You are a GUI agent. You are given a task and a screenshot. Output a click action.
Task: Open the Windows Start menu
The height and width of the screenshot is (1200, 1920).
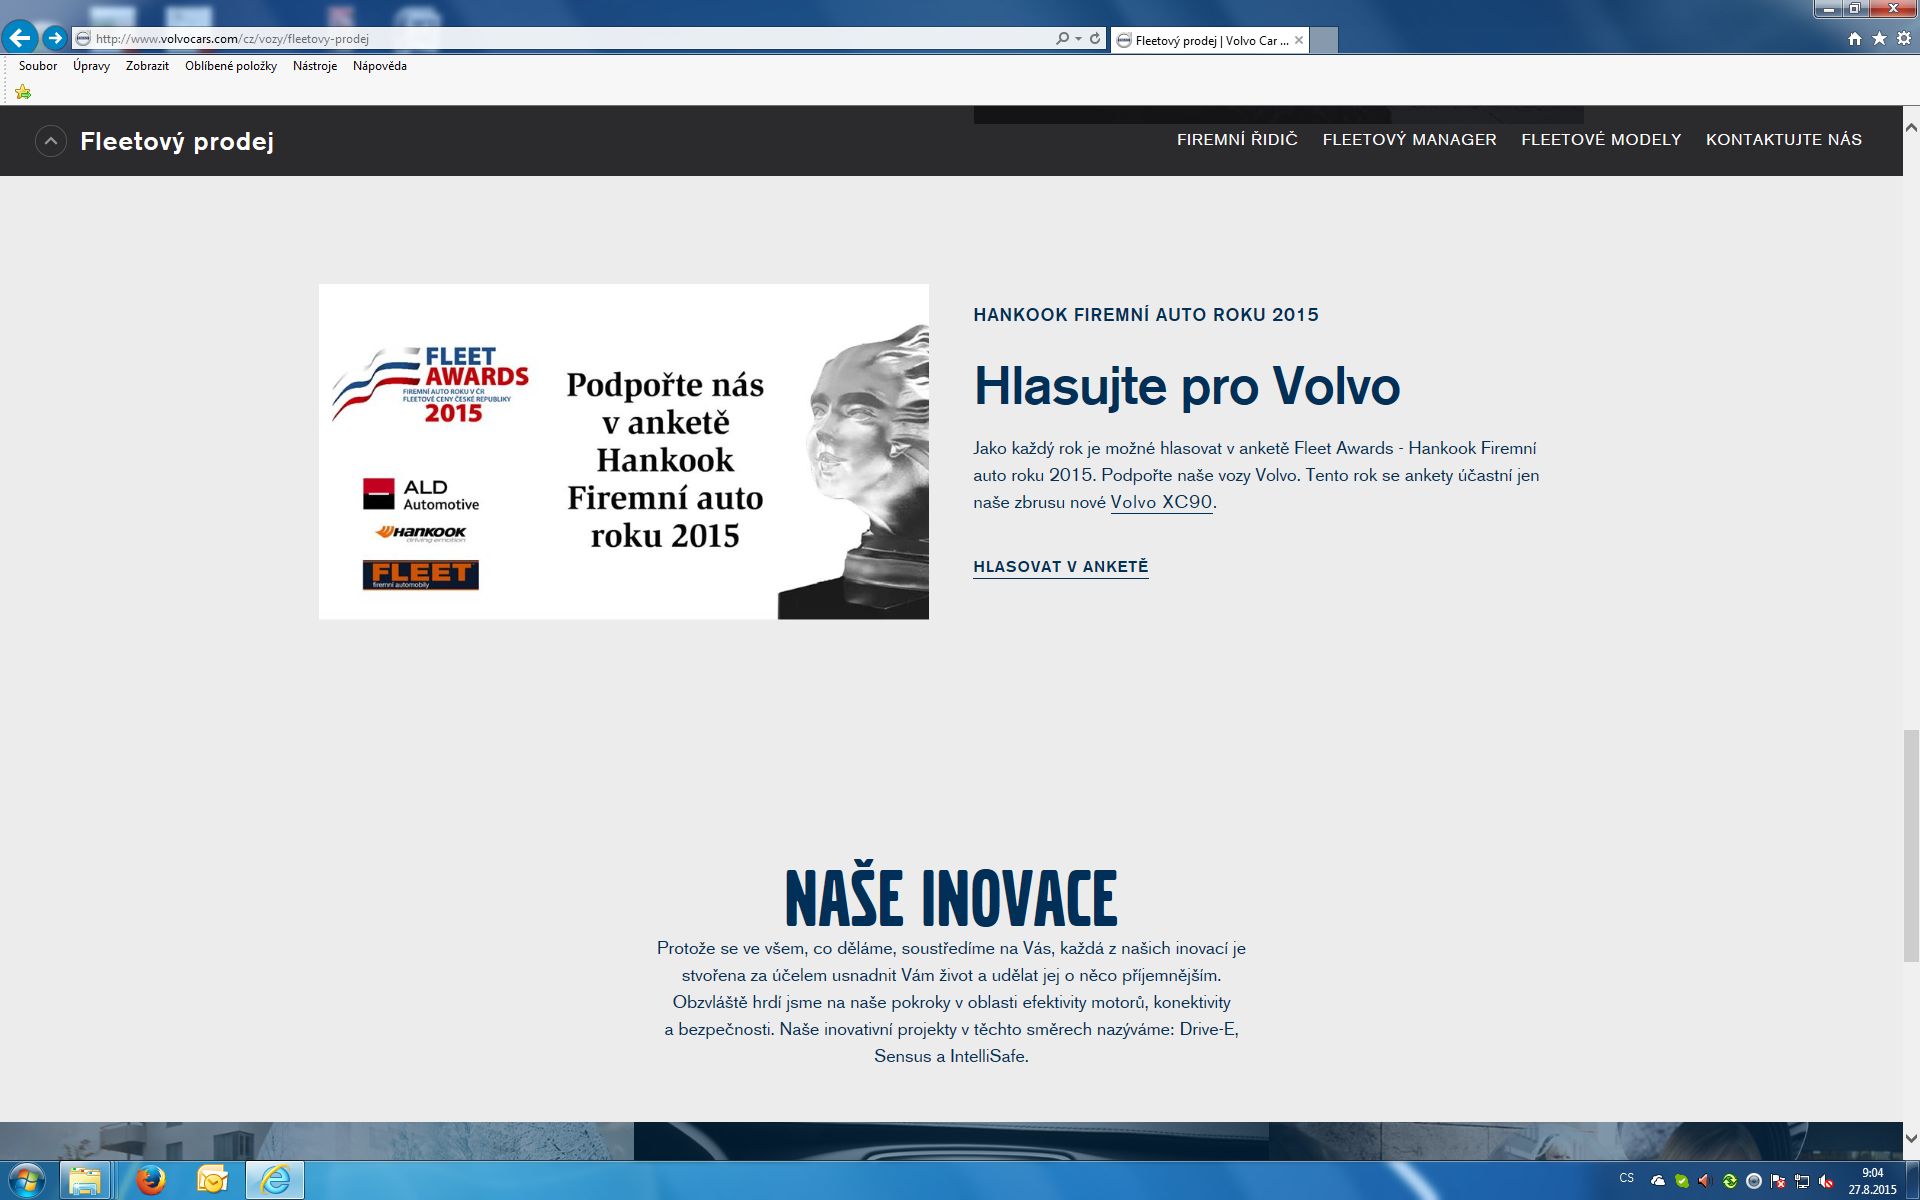[x=26, y=1181]
